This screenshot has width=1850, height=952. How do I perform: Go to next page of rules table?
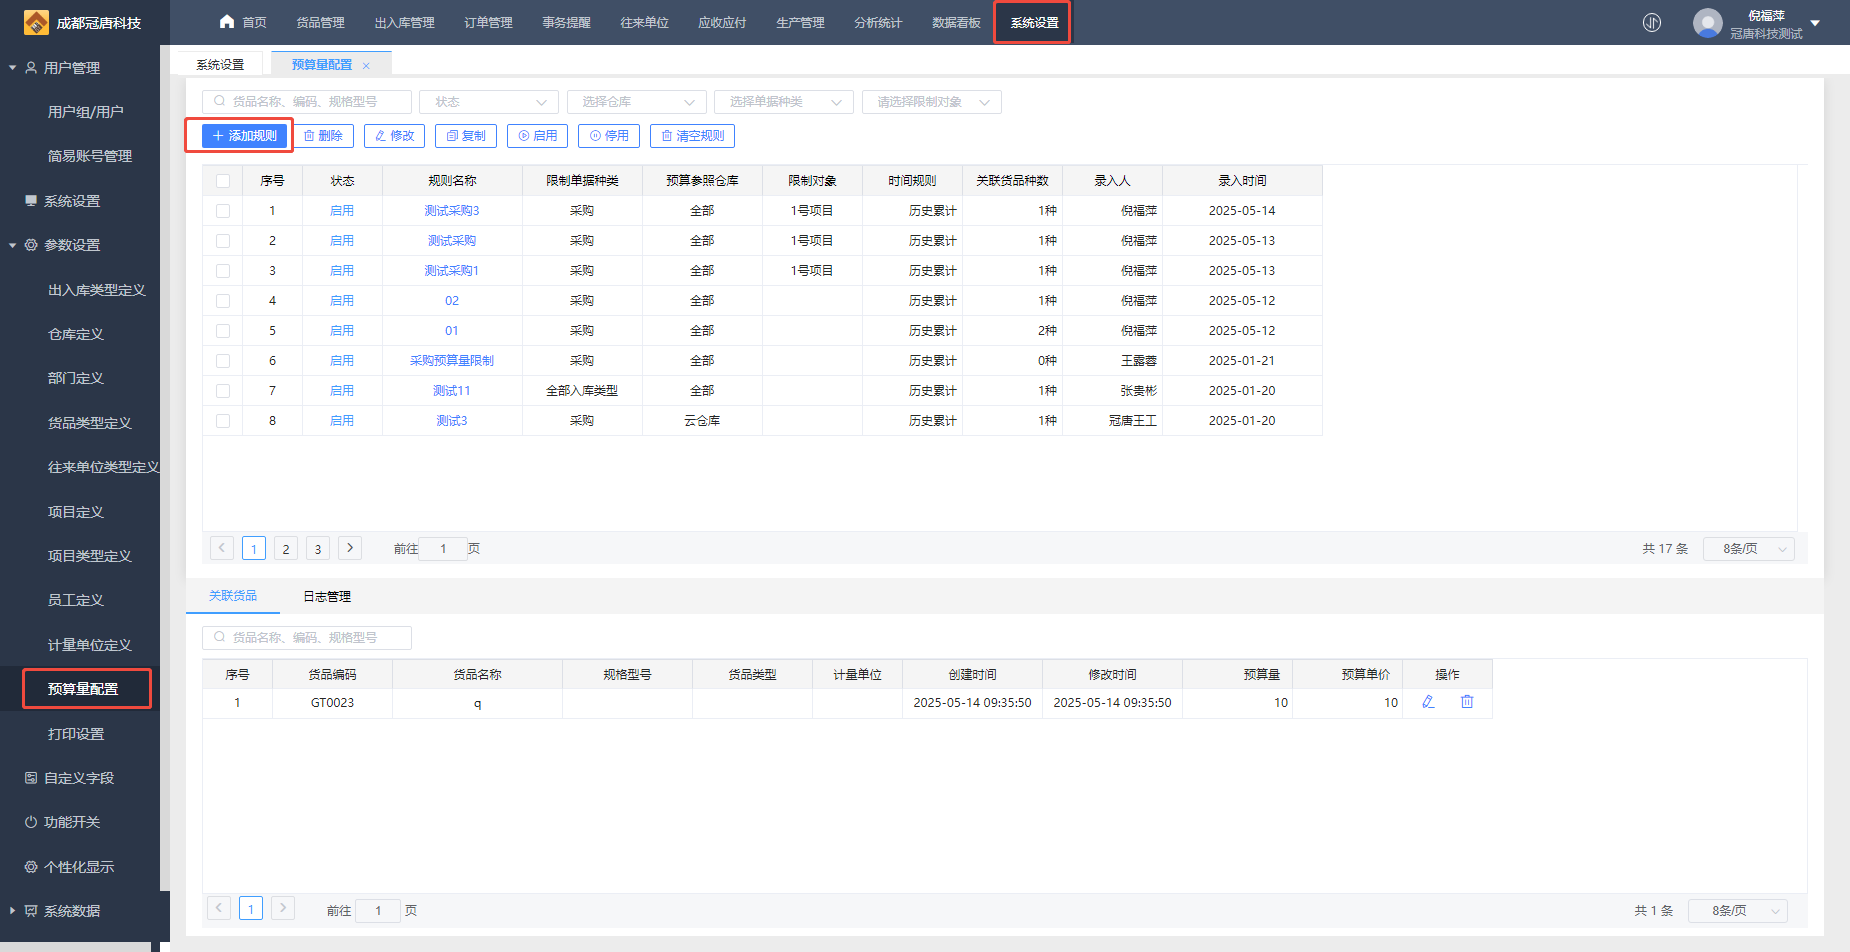coord(350,548)
